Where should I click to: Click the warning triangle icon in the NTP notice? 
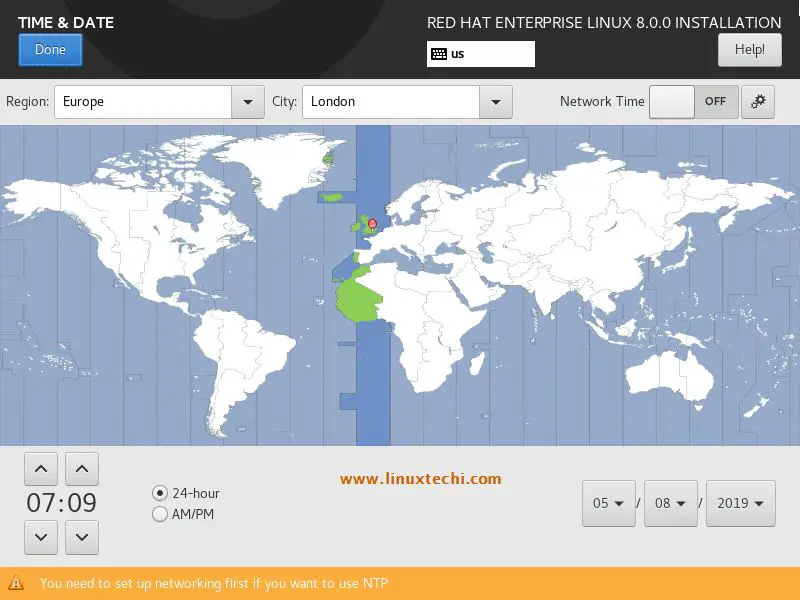[x=16, y=583]
